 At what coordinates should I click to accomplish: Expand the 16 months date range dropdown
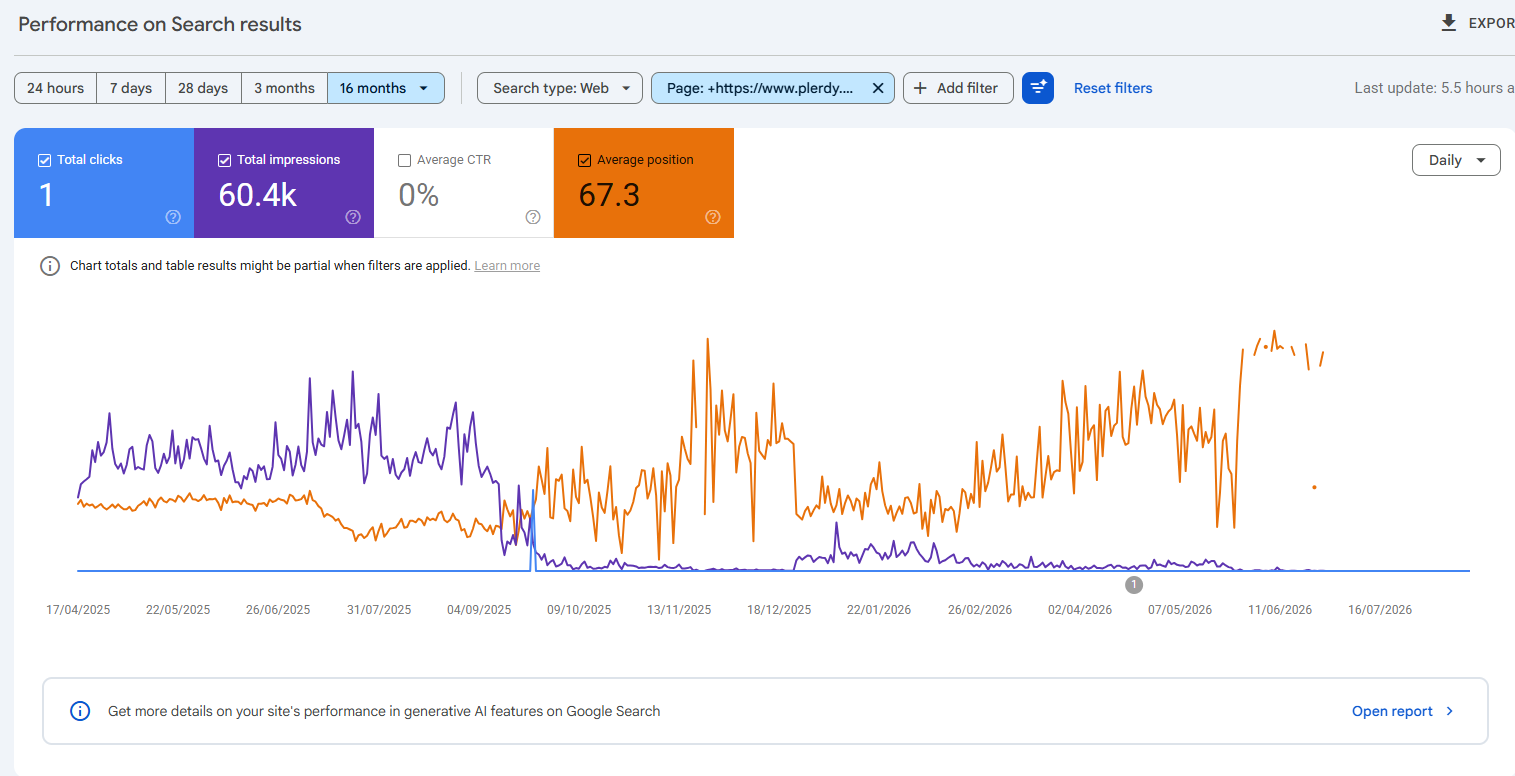385,88
